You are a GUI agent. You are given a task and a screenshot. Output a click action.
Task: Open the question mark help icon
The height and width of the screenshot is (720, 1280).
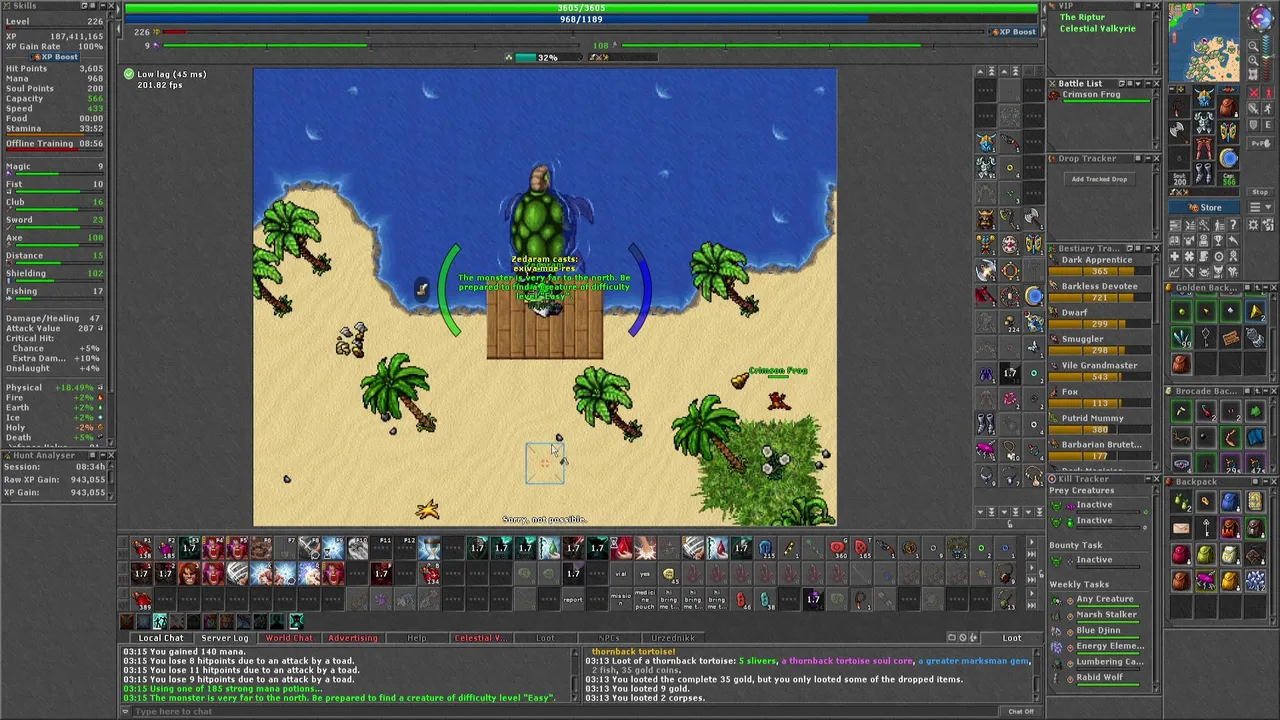(x=1233, y=225)
